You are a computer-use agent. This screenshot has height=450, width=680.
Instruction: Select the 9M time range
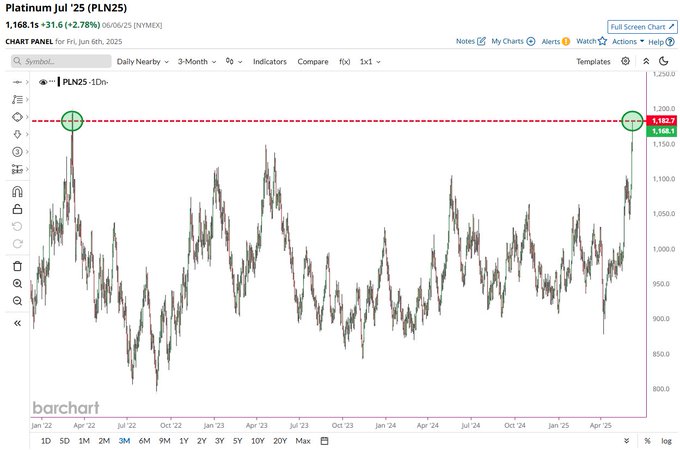point(164,441)
